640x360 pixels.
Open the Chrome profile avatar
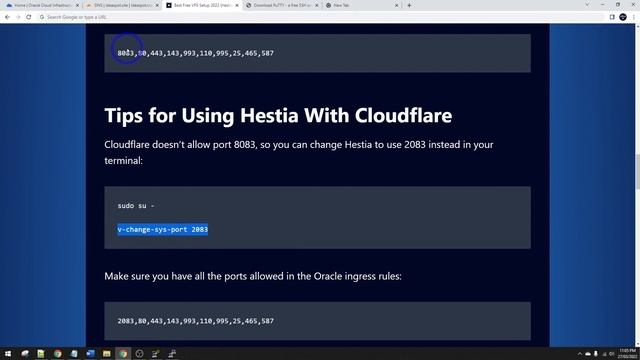click(623, 17)
